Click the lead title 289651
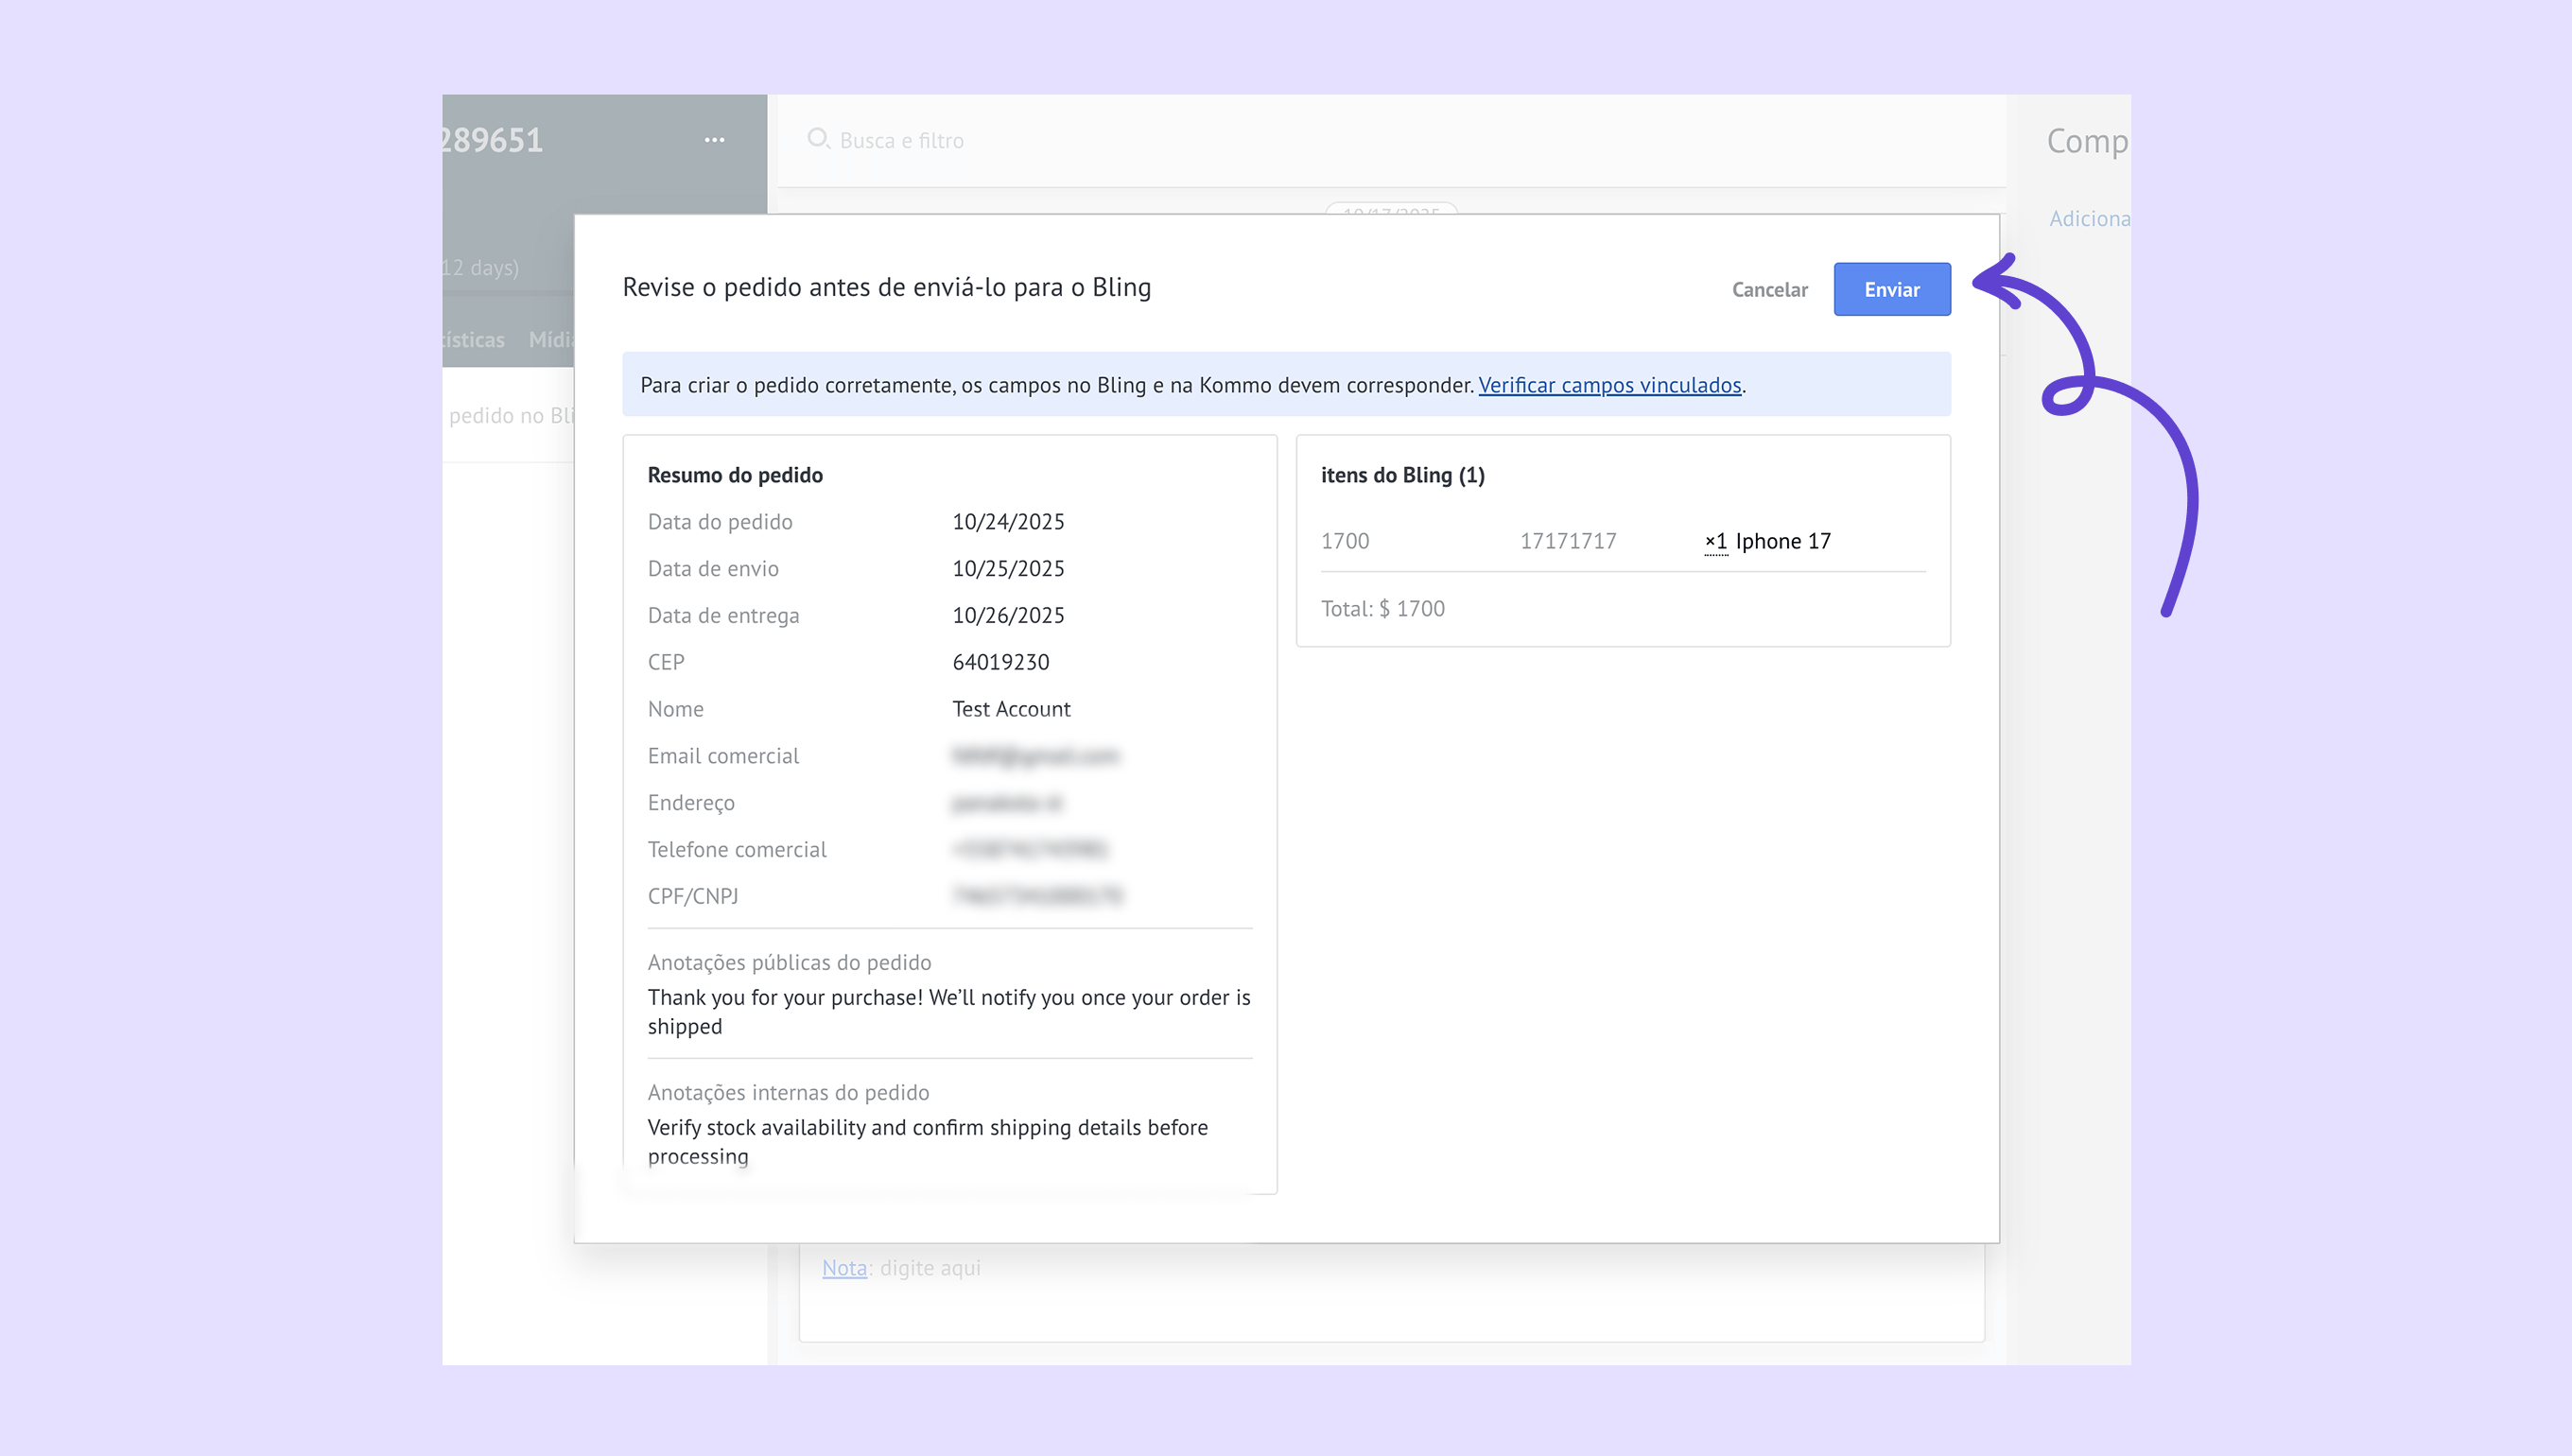 coord(492,140)
